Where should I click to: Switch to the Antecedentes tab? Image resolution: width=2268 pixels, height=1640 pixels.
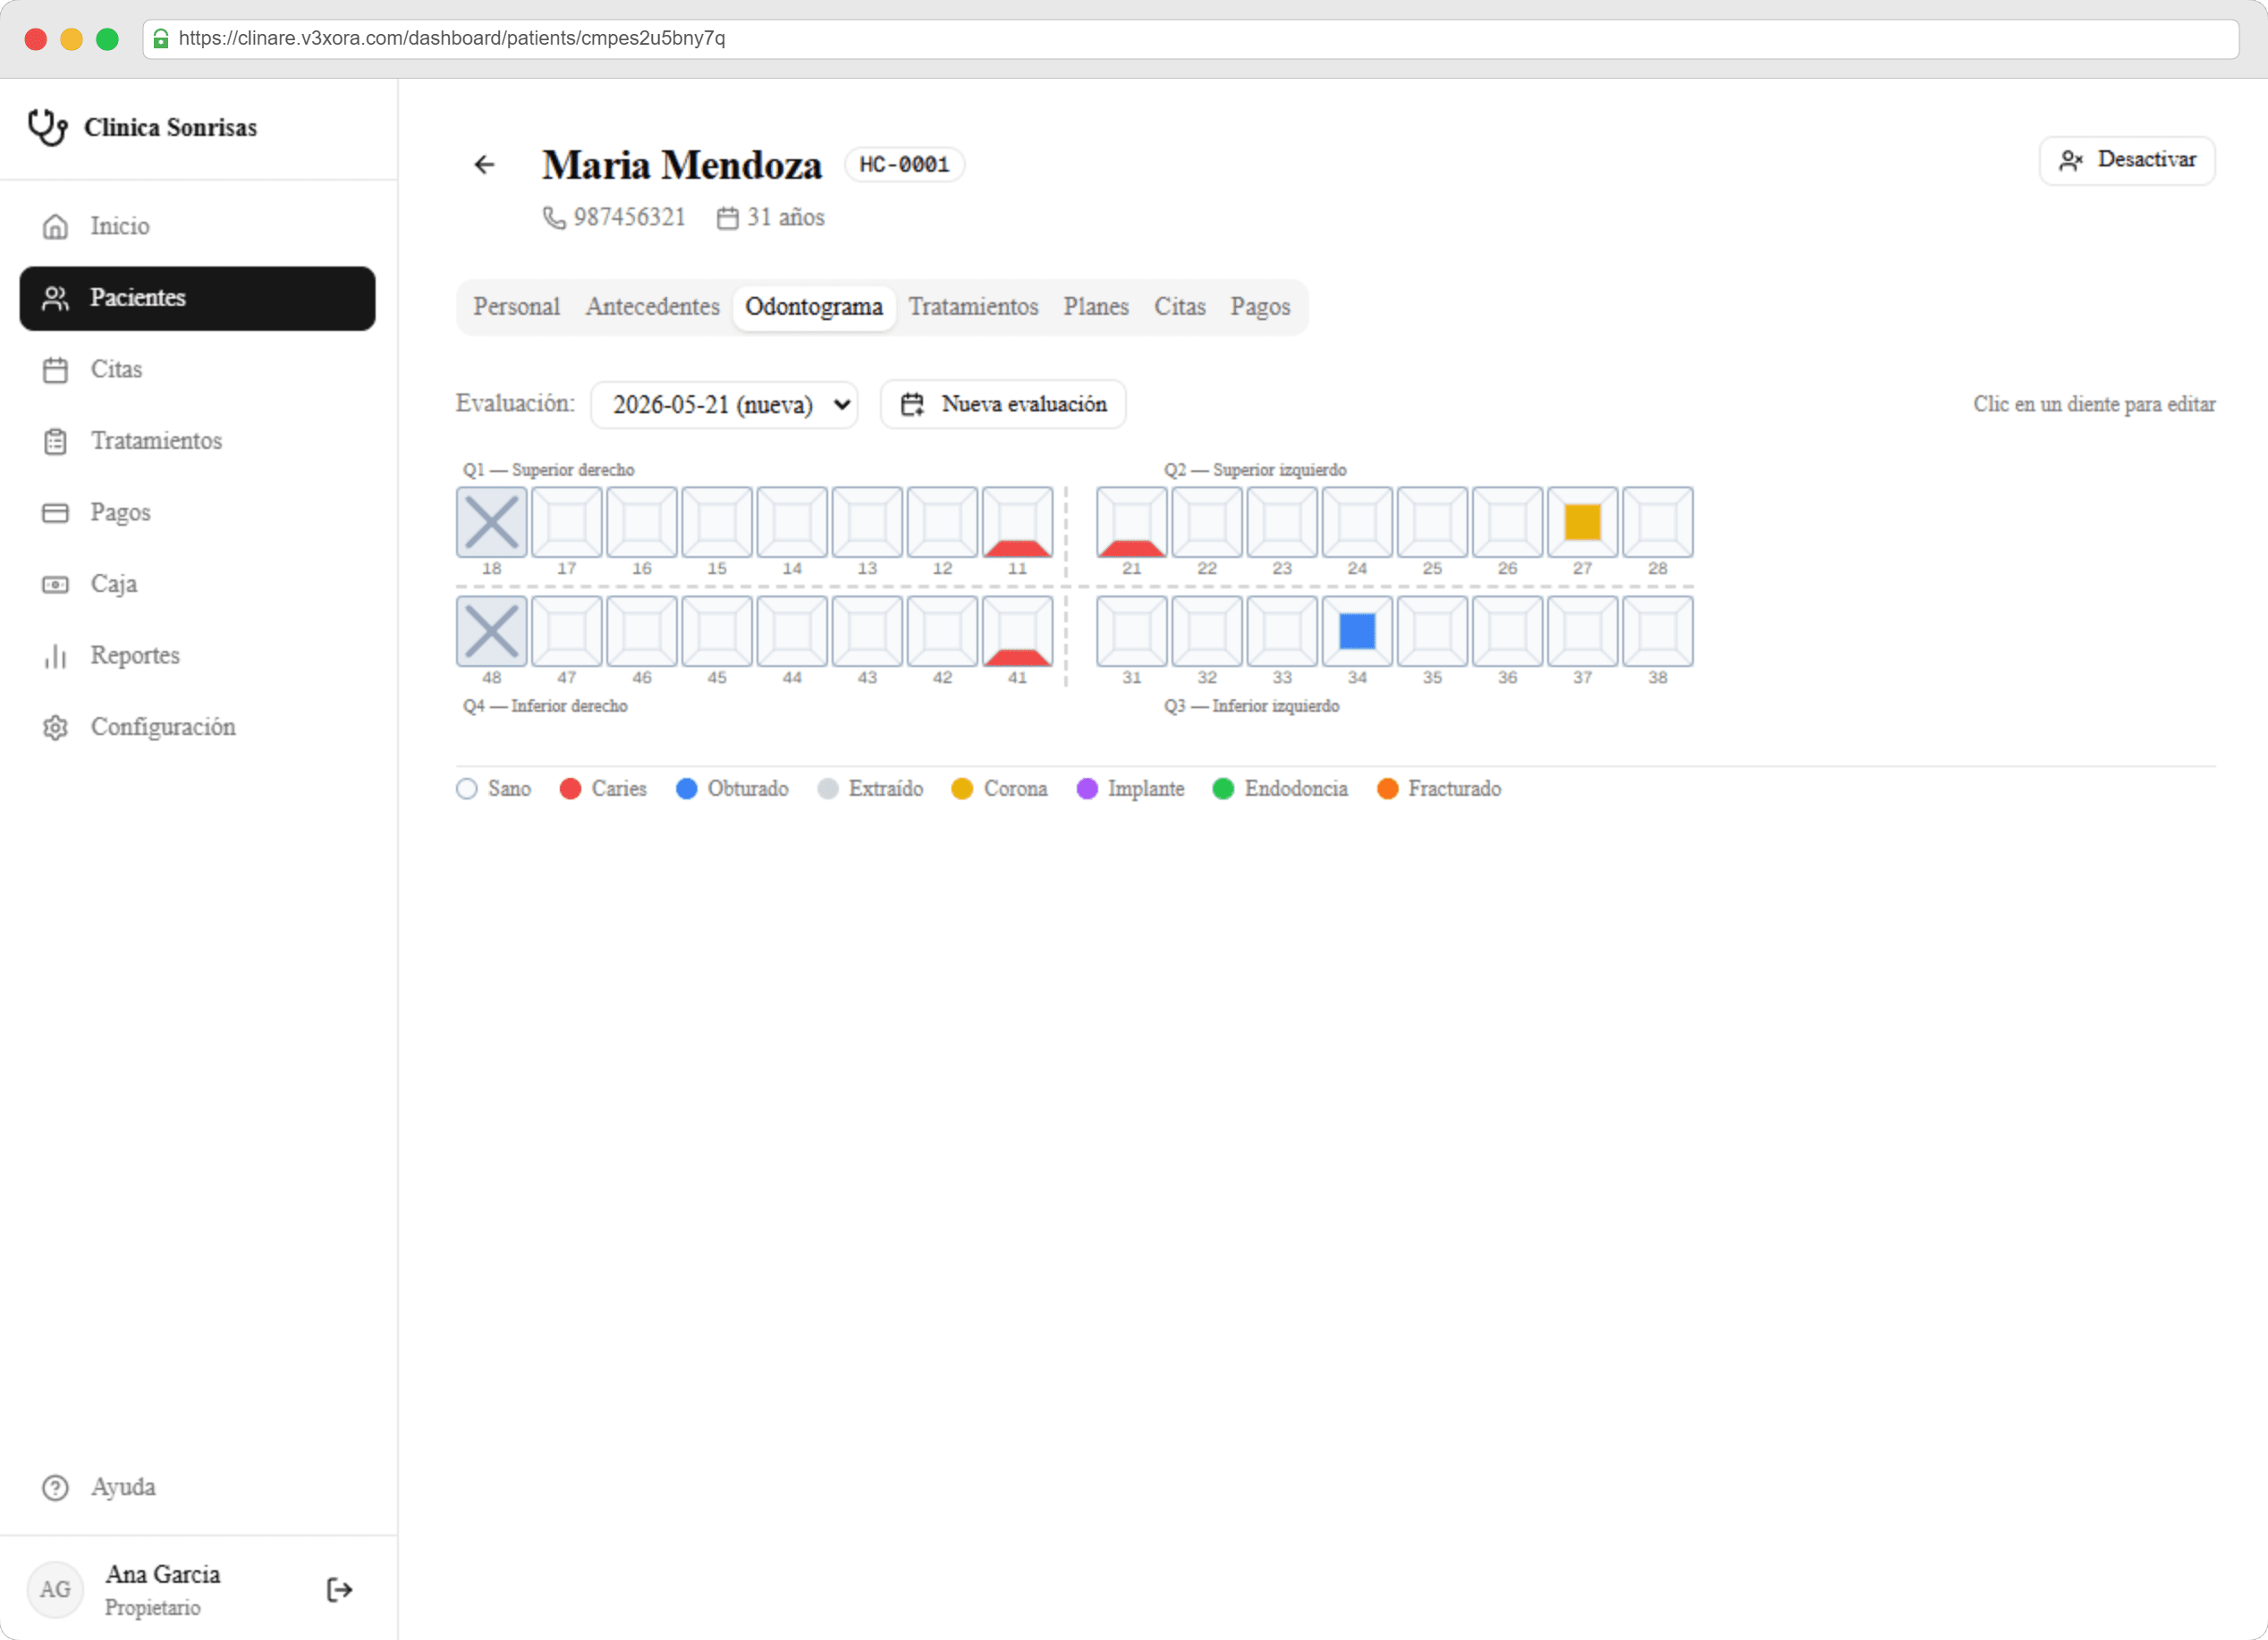(x=653, y=307)
